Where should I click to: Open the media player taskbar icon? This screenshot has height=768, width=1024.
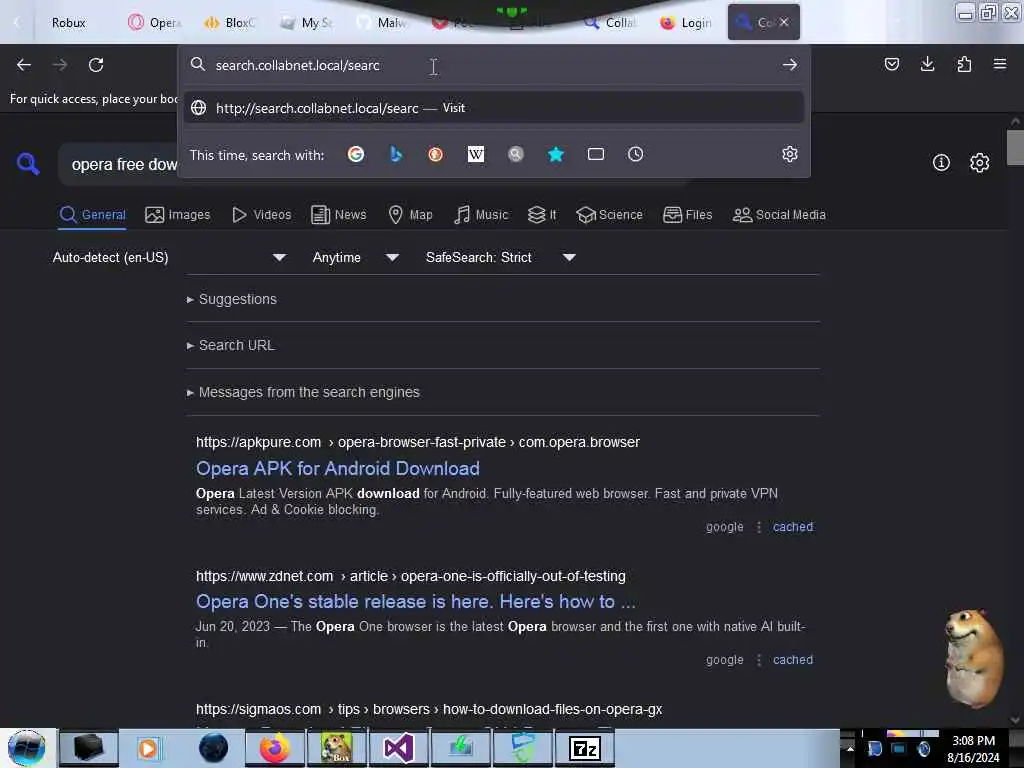pos(148,748)
